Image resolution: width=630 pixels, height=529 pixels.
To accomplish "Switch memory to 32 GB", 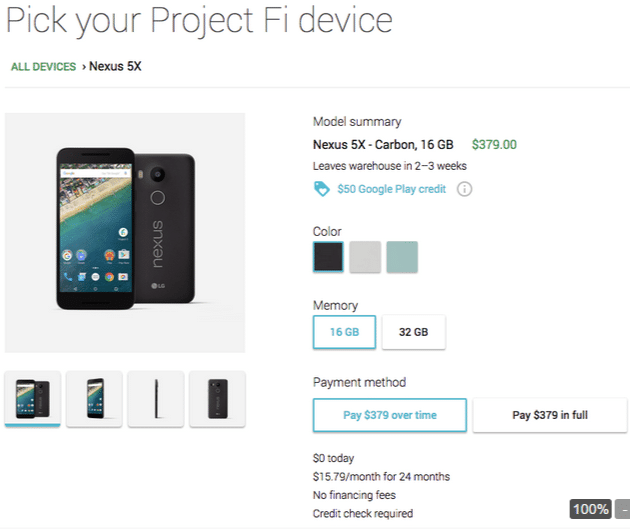I will pyautogui.click(x=413, y=332).
